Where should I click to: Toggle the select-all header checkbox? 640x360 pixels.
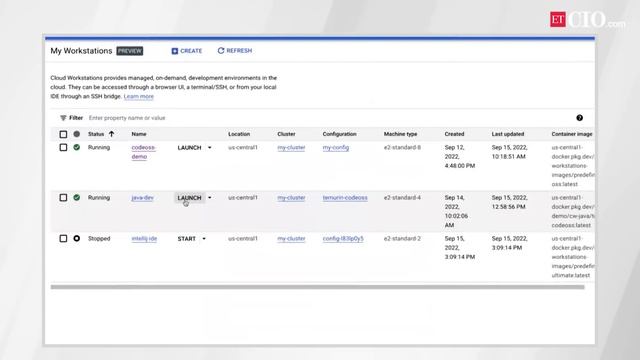click(63, 134)
